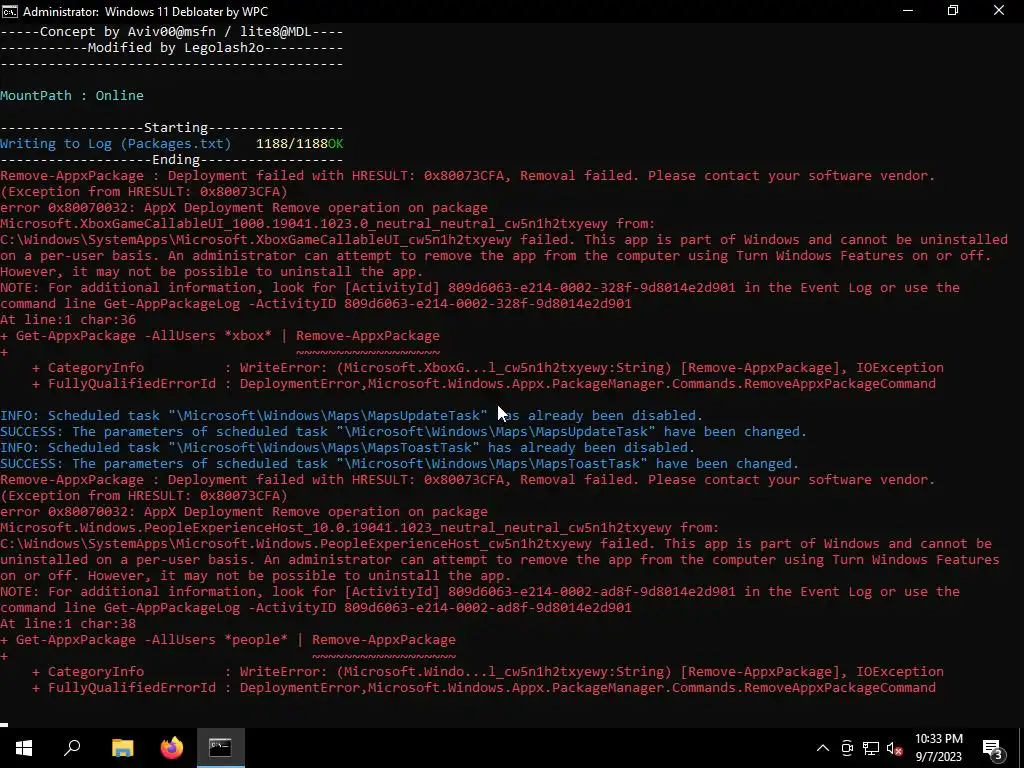This screenshot has height=768, width=1024.
Task: Click 'At line:1 char:36' text
Action: pos(68,320)
